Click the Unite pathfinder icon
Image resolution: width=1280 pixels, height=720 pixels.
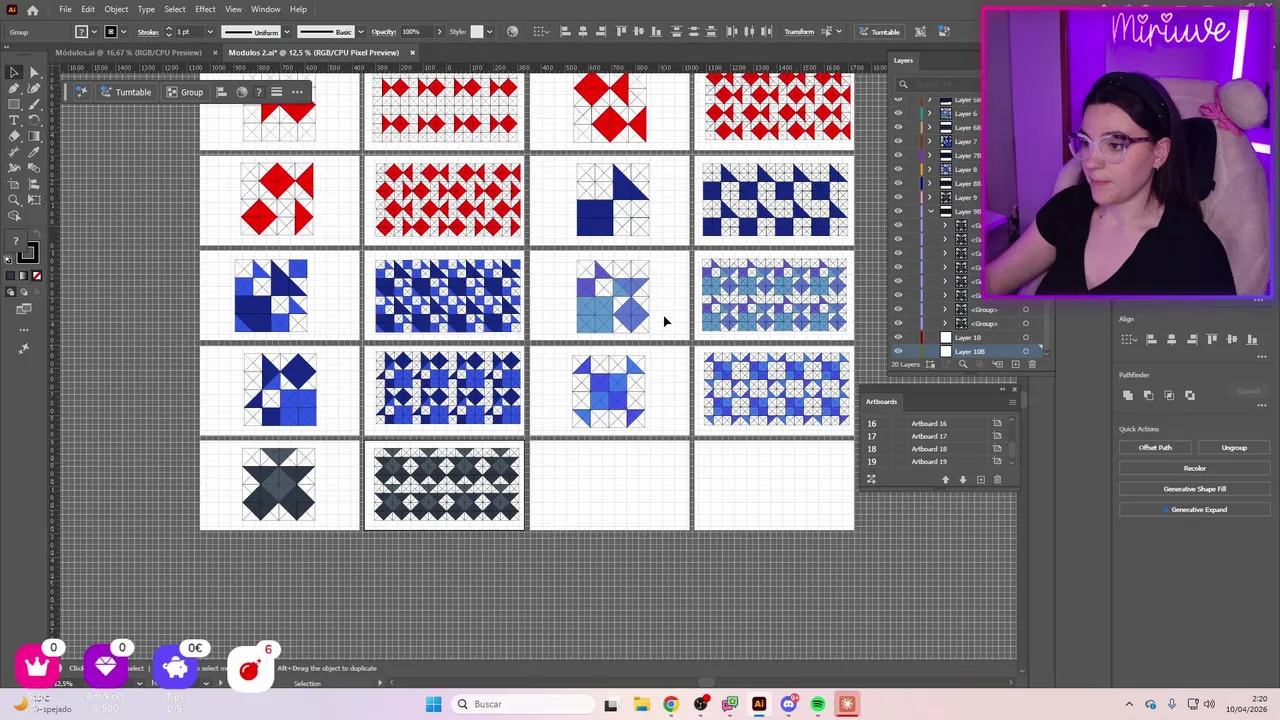1128,395
